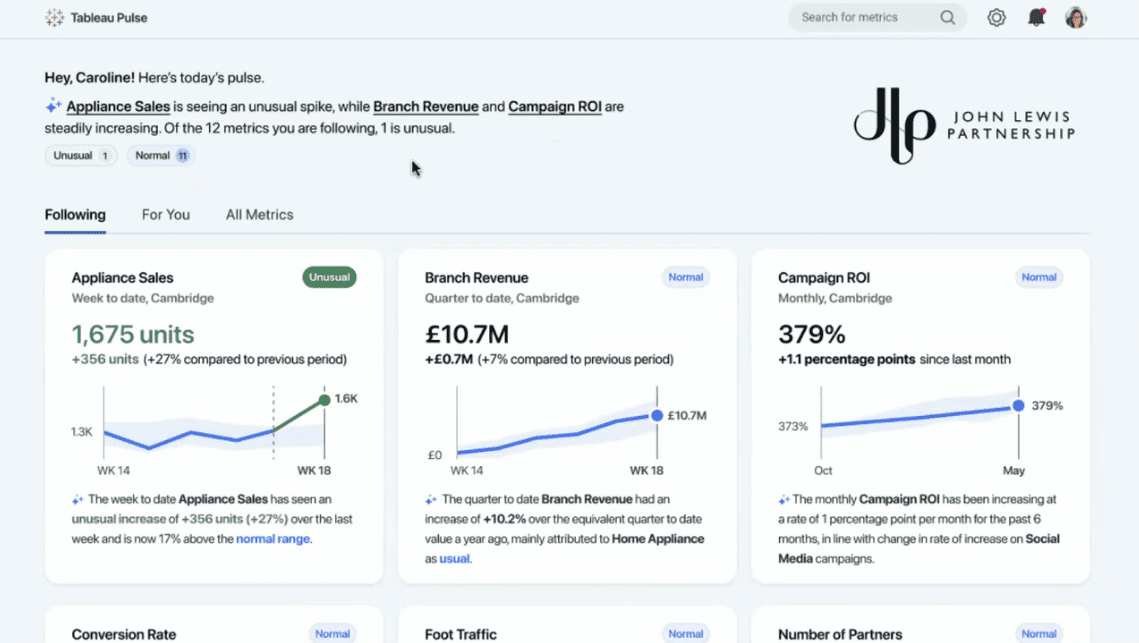This screenshot has width=1139, height=643.
Task: Click the sparkle icon in the Branch Revenue insight
Action: coord(430,500)
